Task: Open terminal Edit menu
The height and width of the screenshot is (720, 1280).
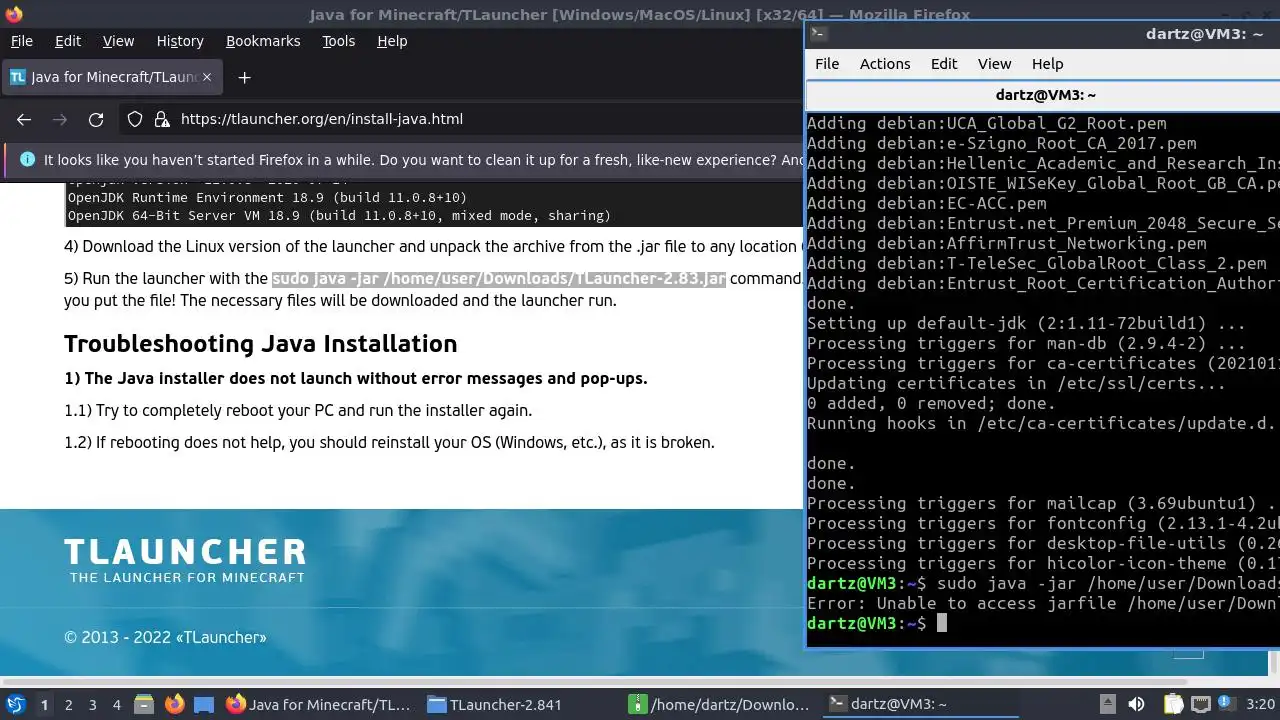Action: point(944,64)
